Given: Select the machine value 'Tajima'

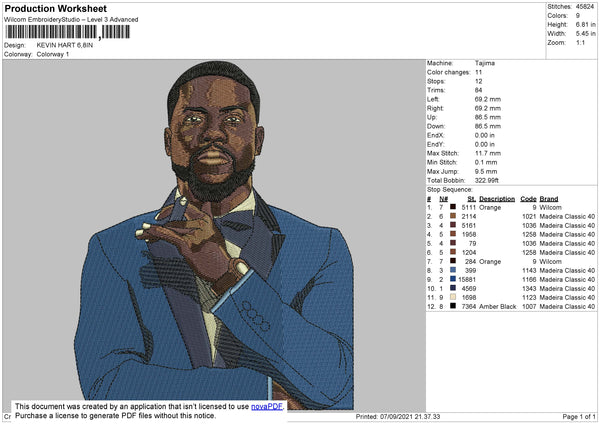Looking at the screenshot, I should tap(485, 63).
